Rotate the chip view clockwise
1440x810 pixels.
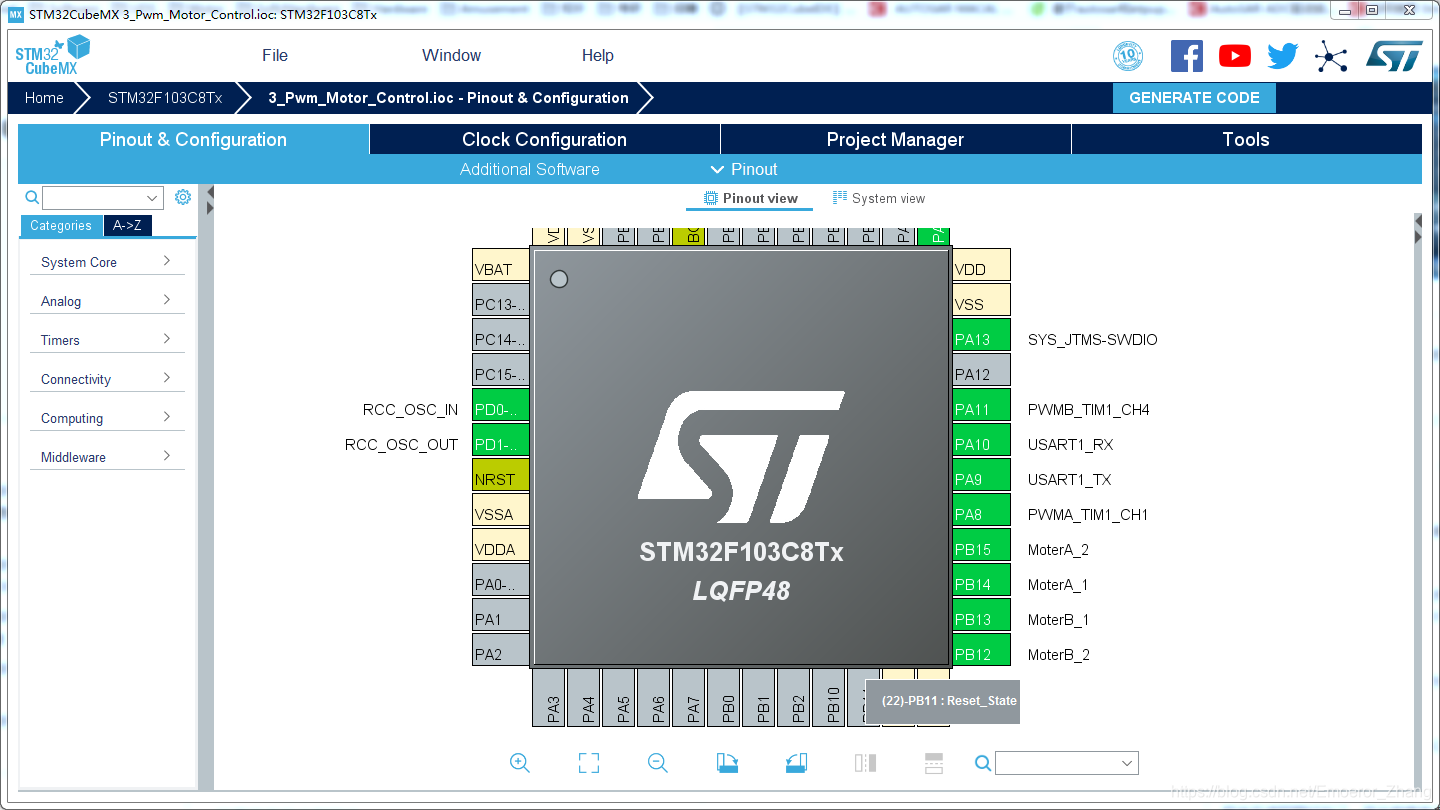tap(727, 762)
